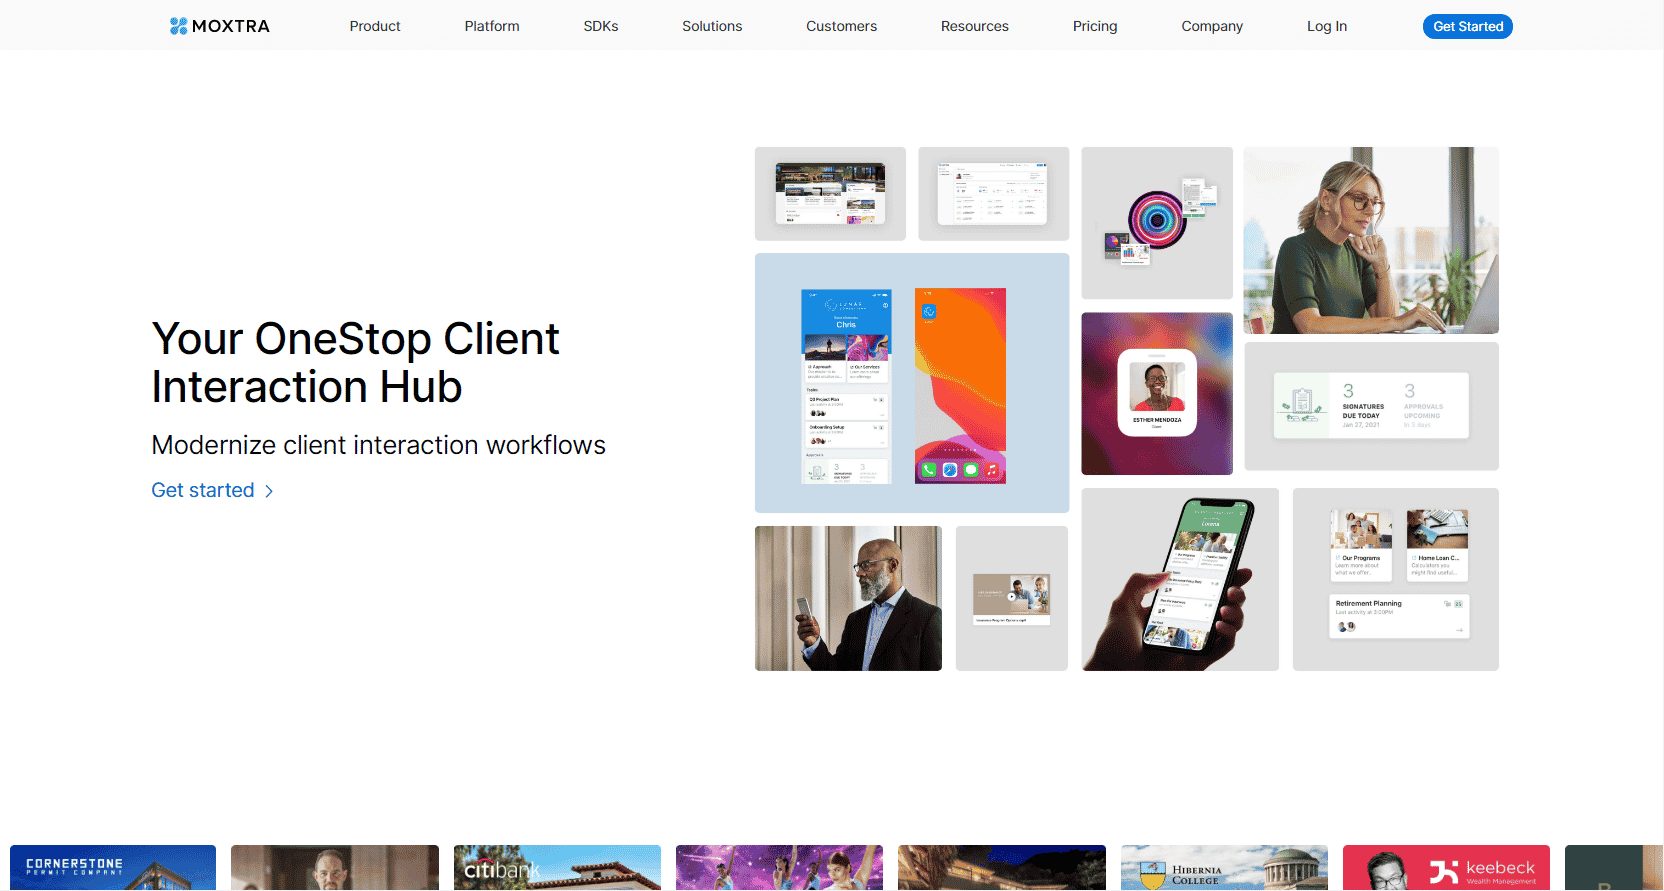Viewport: 1664px width, 891px height.
Task: Click the hand holding phone image
Action: [x=1180, y=579]
